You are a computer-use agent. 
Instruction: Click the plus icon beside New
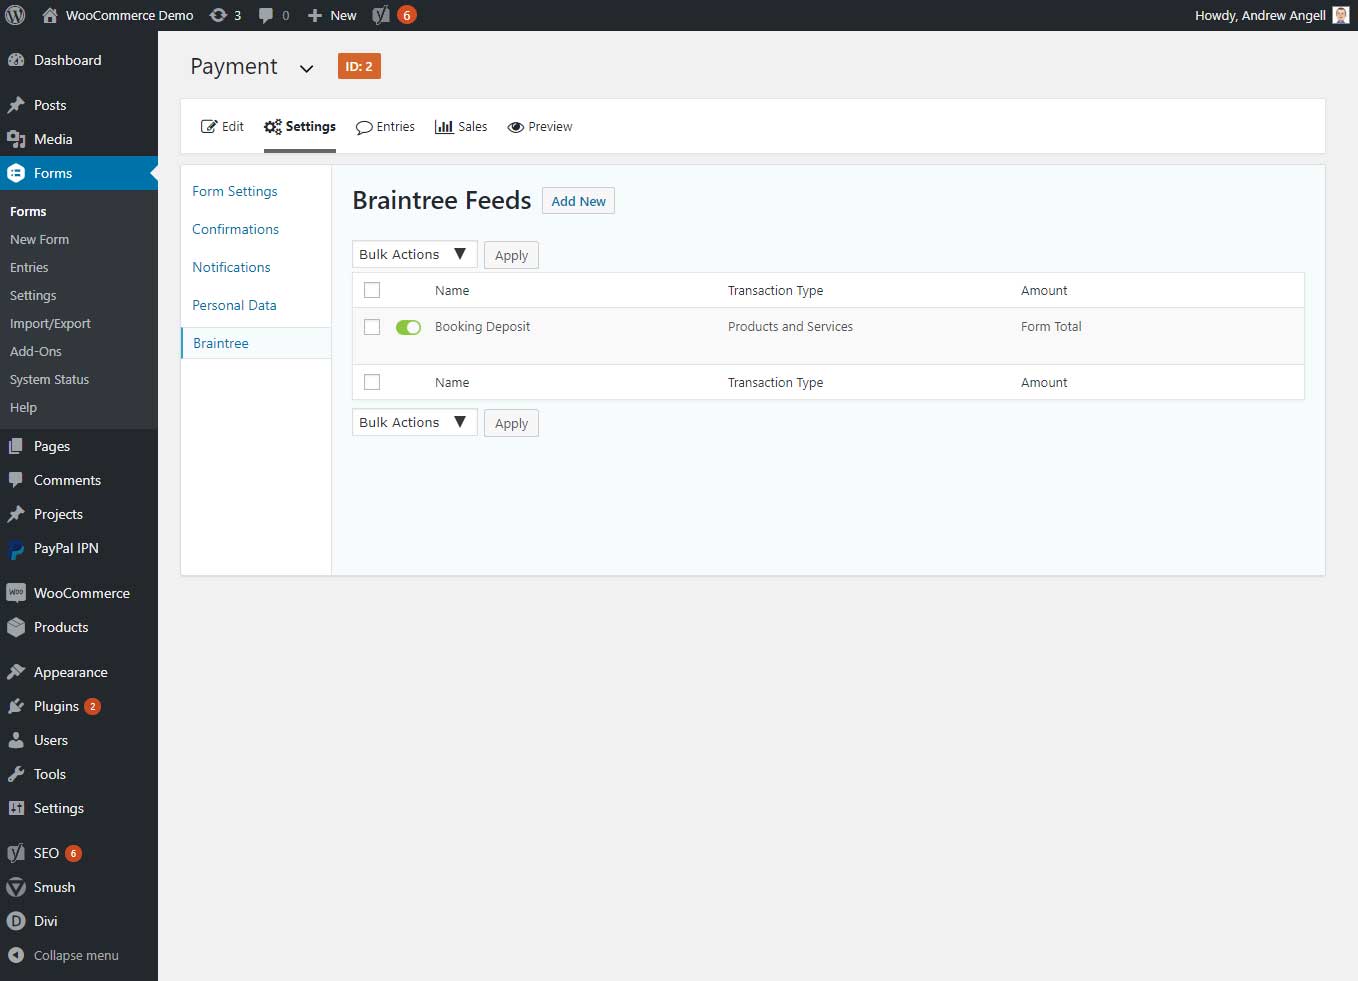point(314,15)
